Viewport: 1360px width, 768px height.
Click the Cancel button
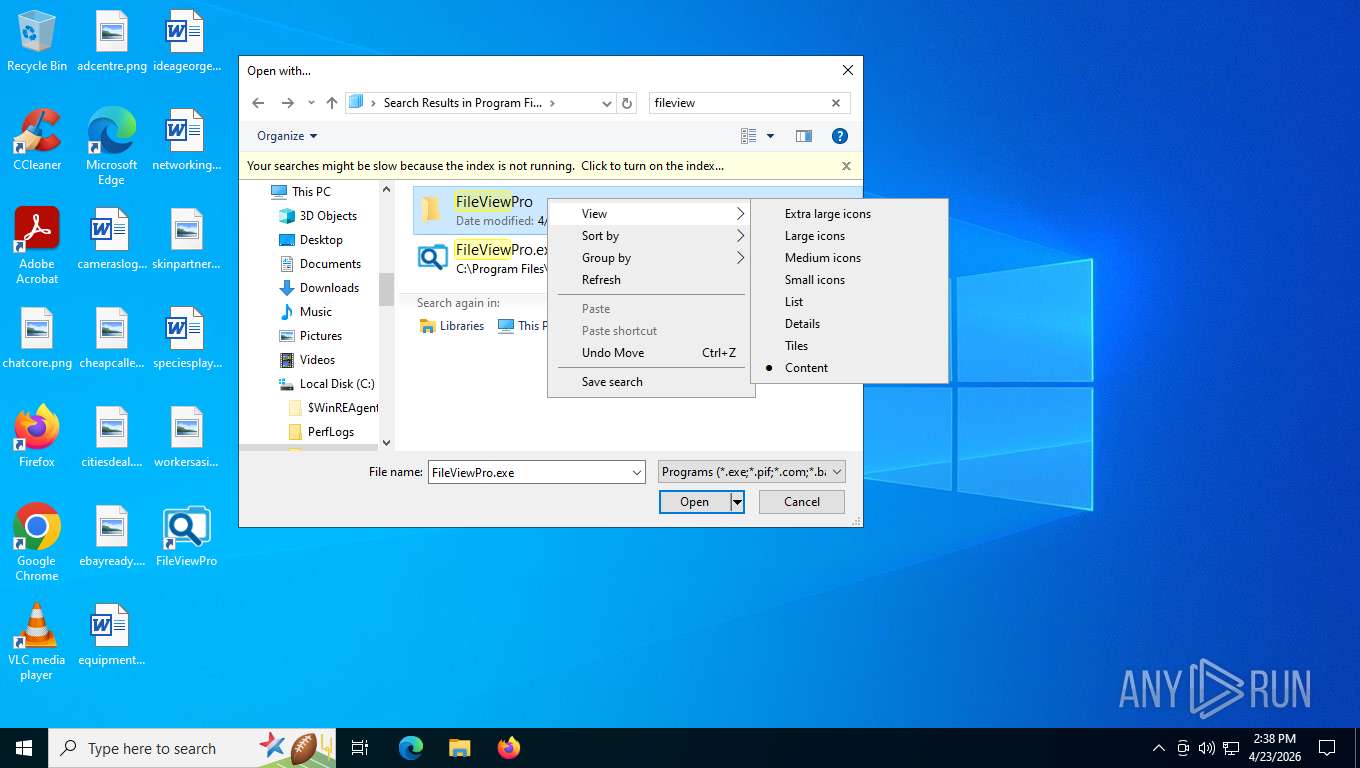(802, 502)
